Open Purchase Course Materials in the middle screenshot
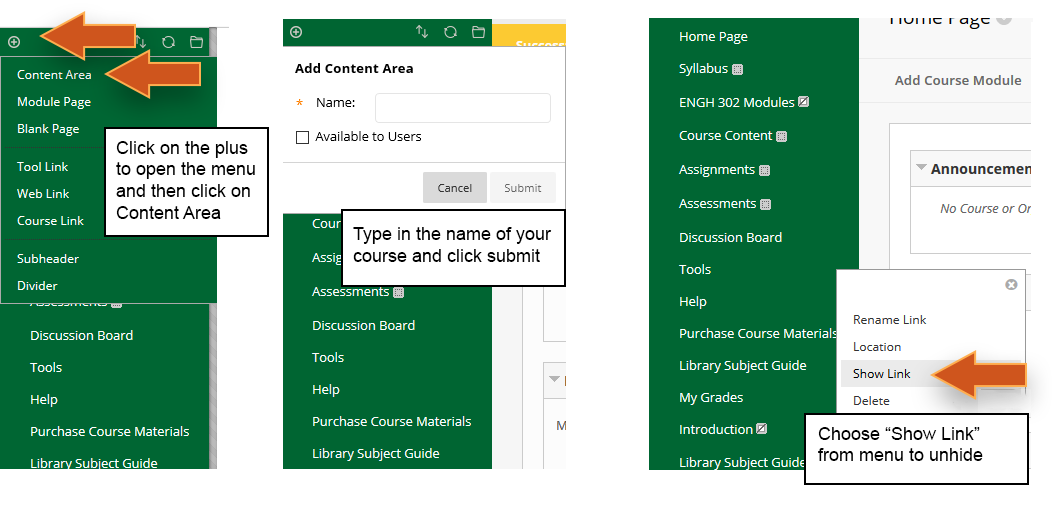This screenshot has width=1064, height=514. pos(392,421)
